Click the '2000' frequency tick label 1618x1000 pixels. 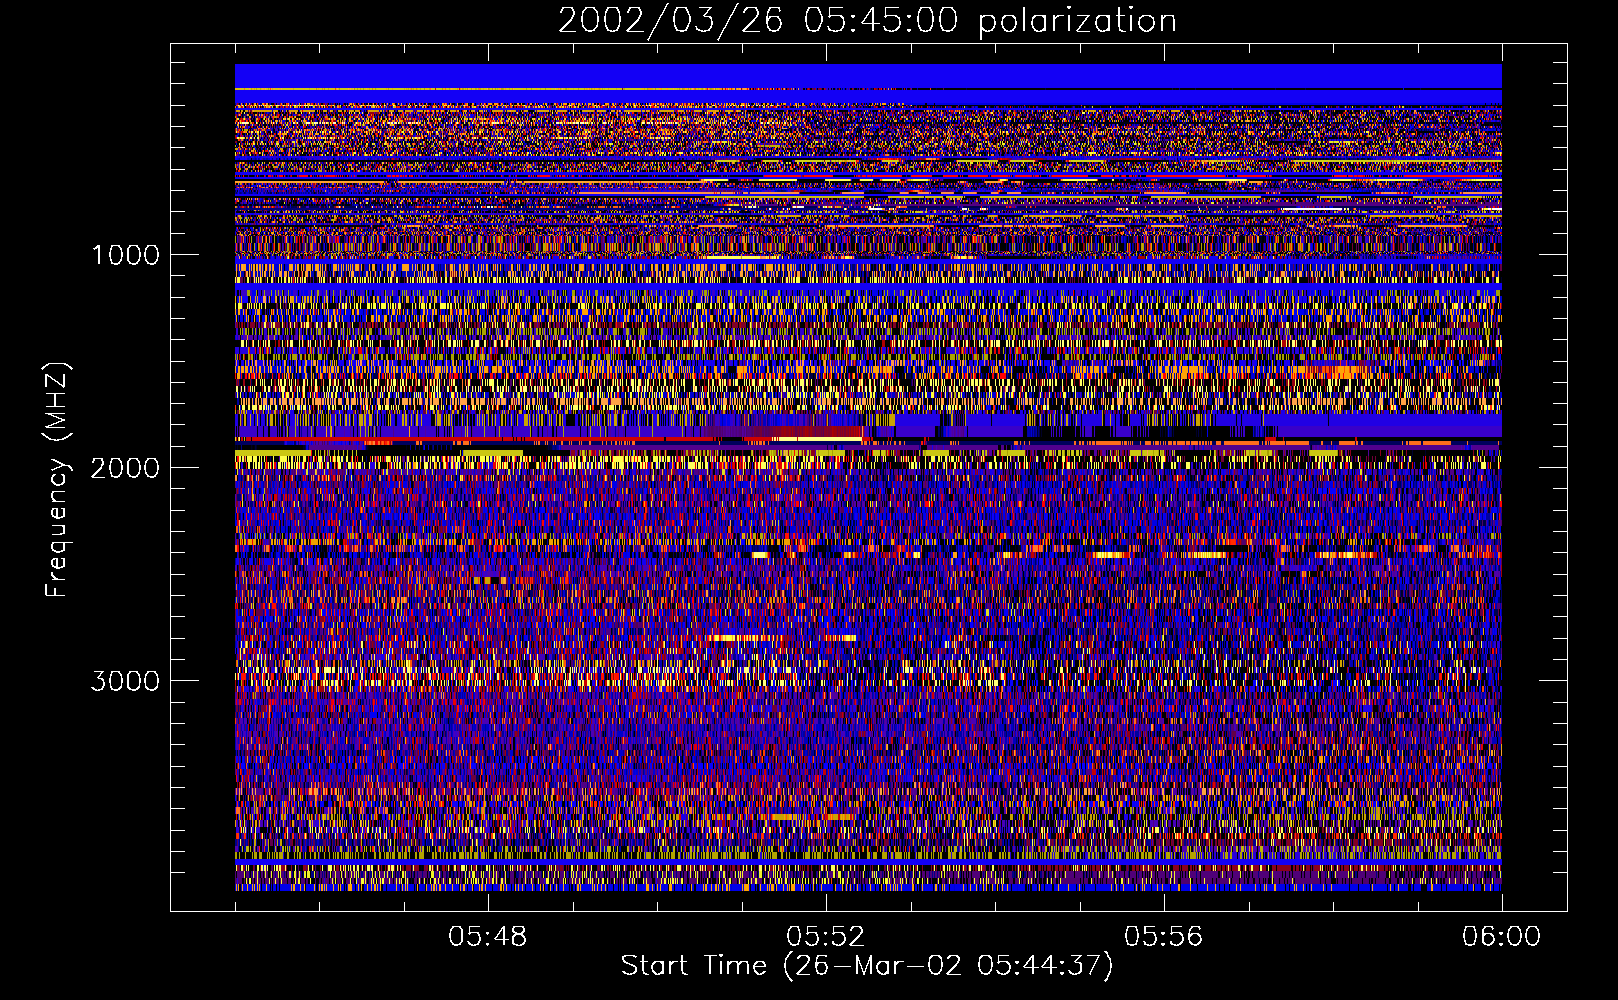[x=125, y=468]
